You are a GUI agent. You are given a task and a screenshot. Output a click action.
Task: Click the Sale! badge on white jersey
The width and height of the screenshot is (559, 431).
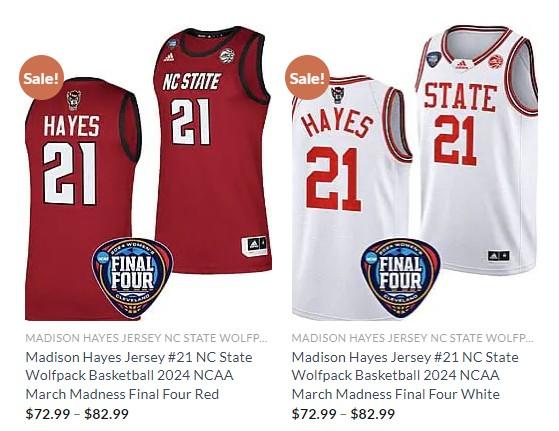(307, 77)
